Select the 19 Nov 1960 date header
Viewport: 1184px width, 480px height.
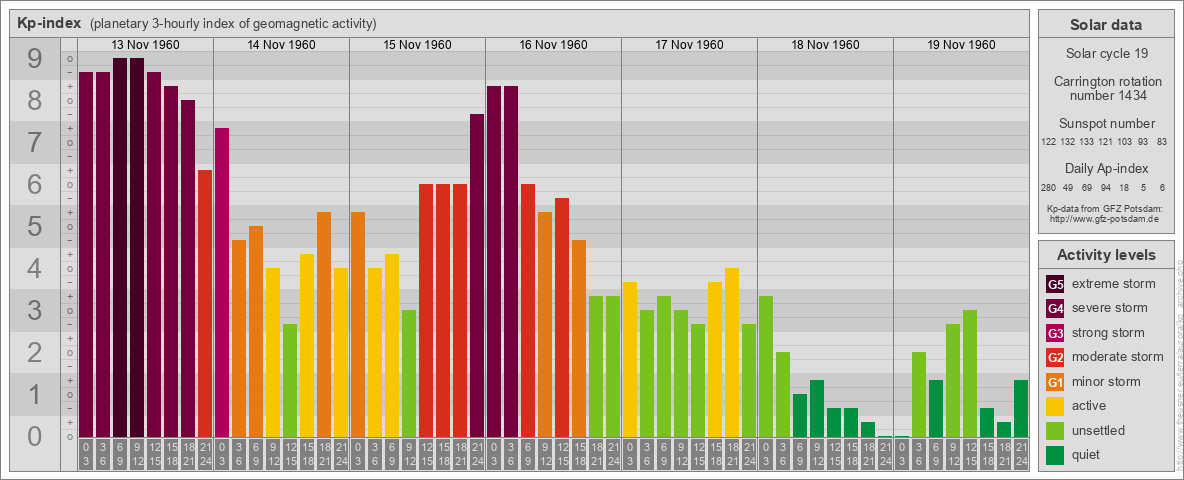point(960,45)
